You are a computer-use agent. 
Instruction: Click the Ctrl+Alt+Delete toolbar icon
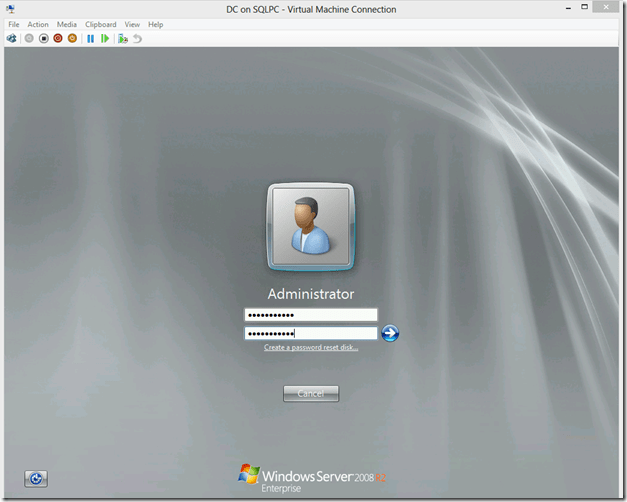point(12,38)
